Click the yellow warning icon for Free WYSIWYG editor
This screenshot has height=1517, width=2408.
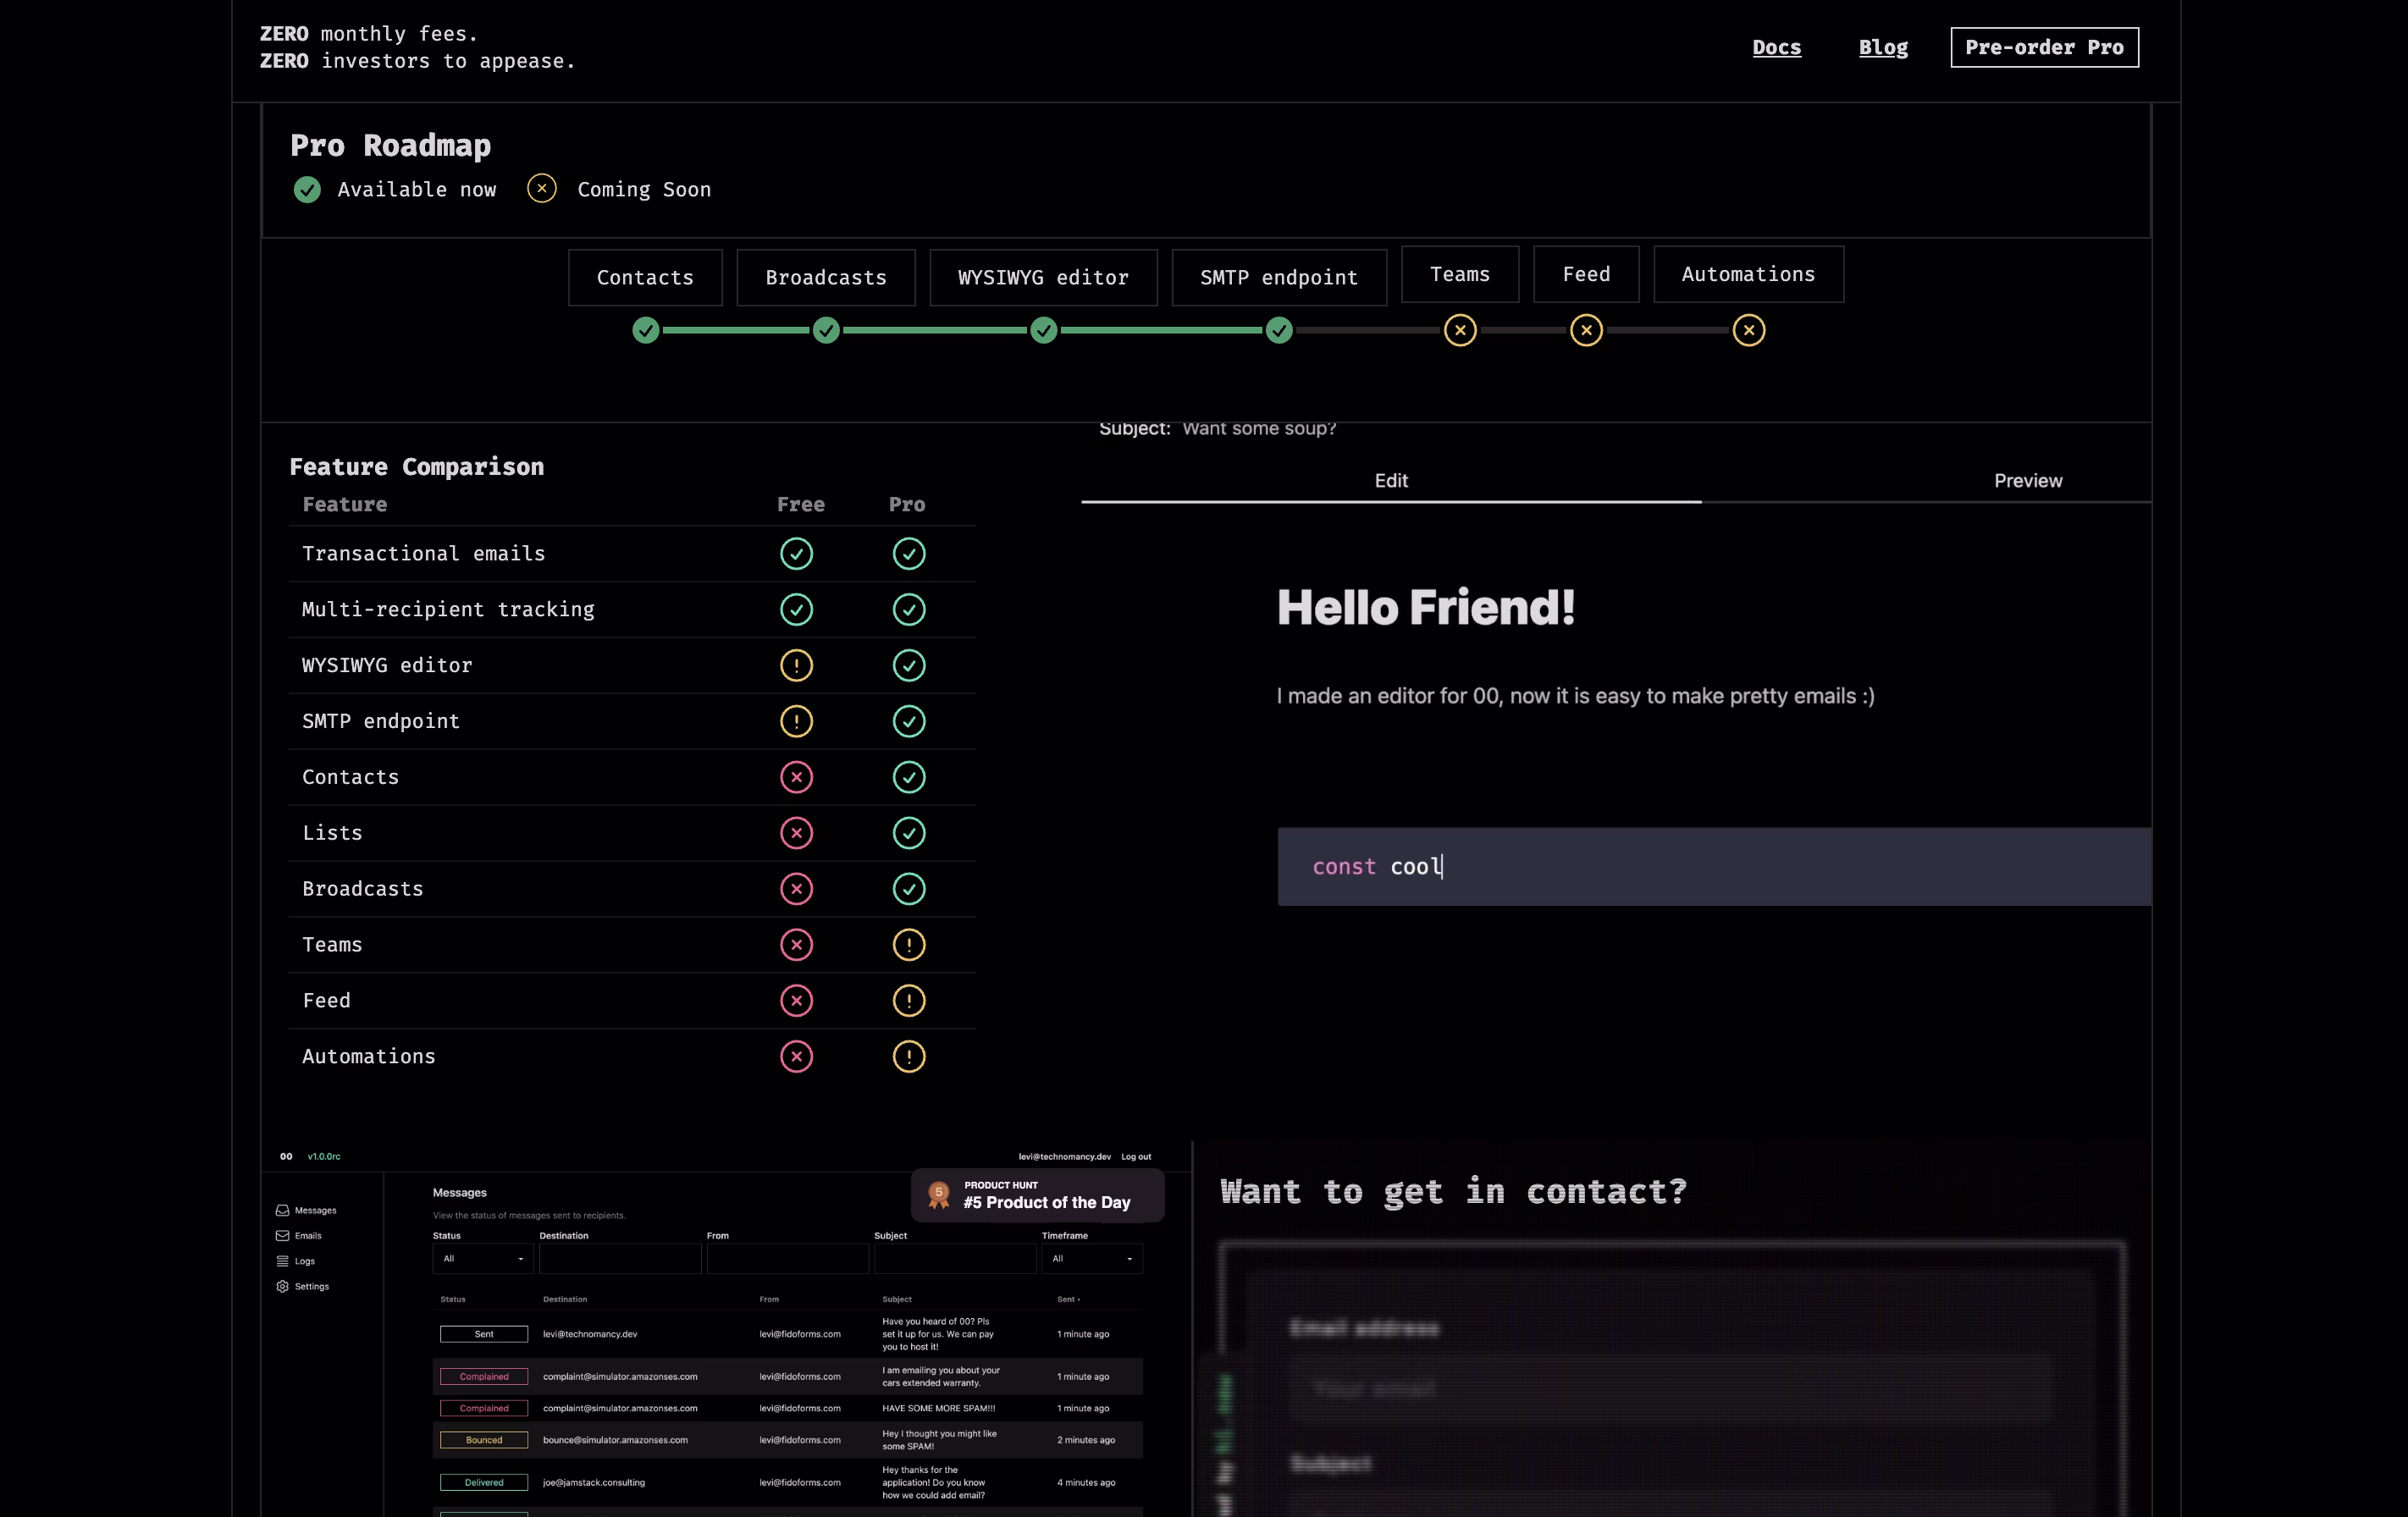tap(796, 665)
